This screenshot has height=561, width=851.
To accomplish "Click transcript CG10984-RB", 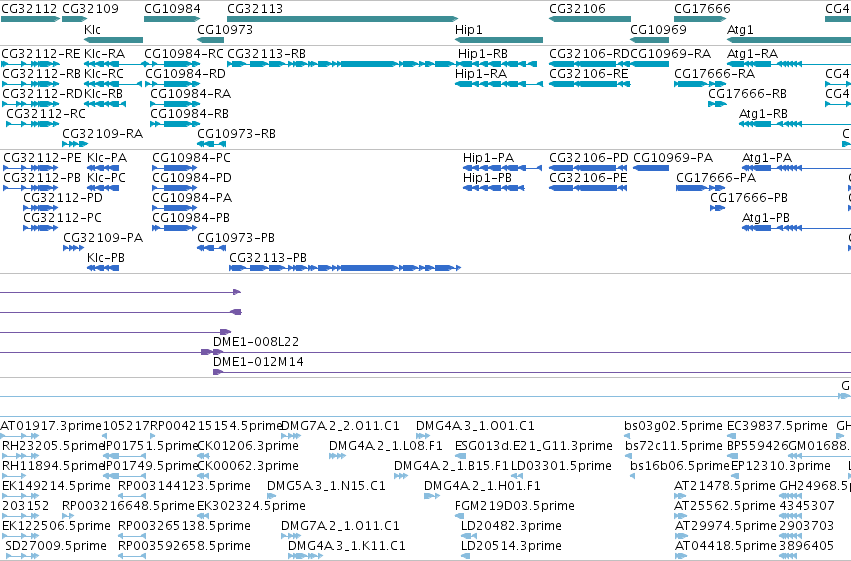I will click(x=189, y=114).
